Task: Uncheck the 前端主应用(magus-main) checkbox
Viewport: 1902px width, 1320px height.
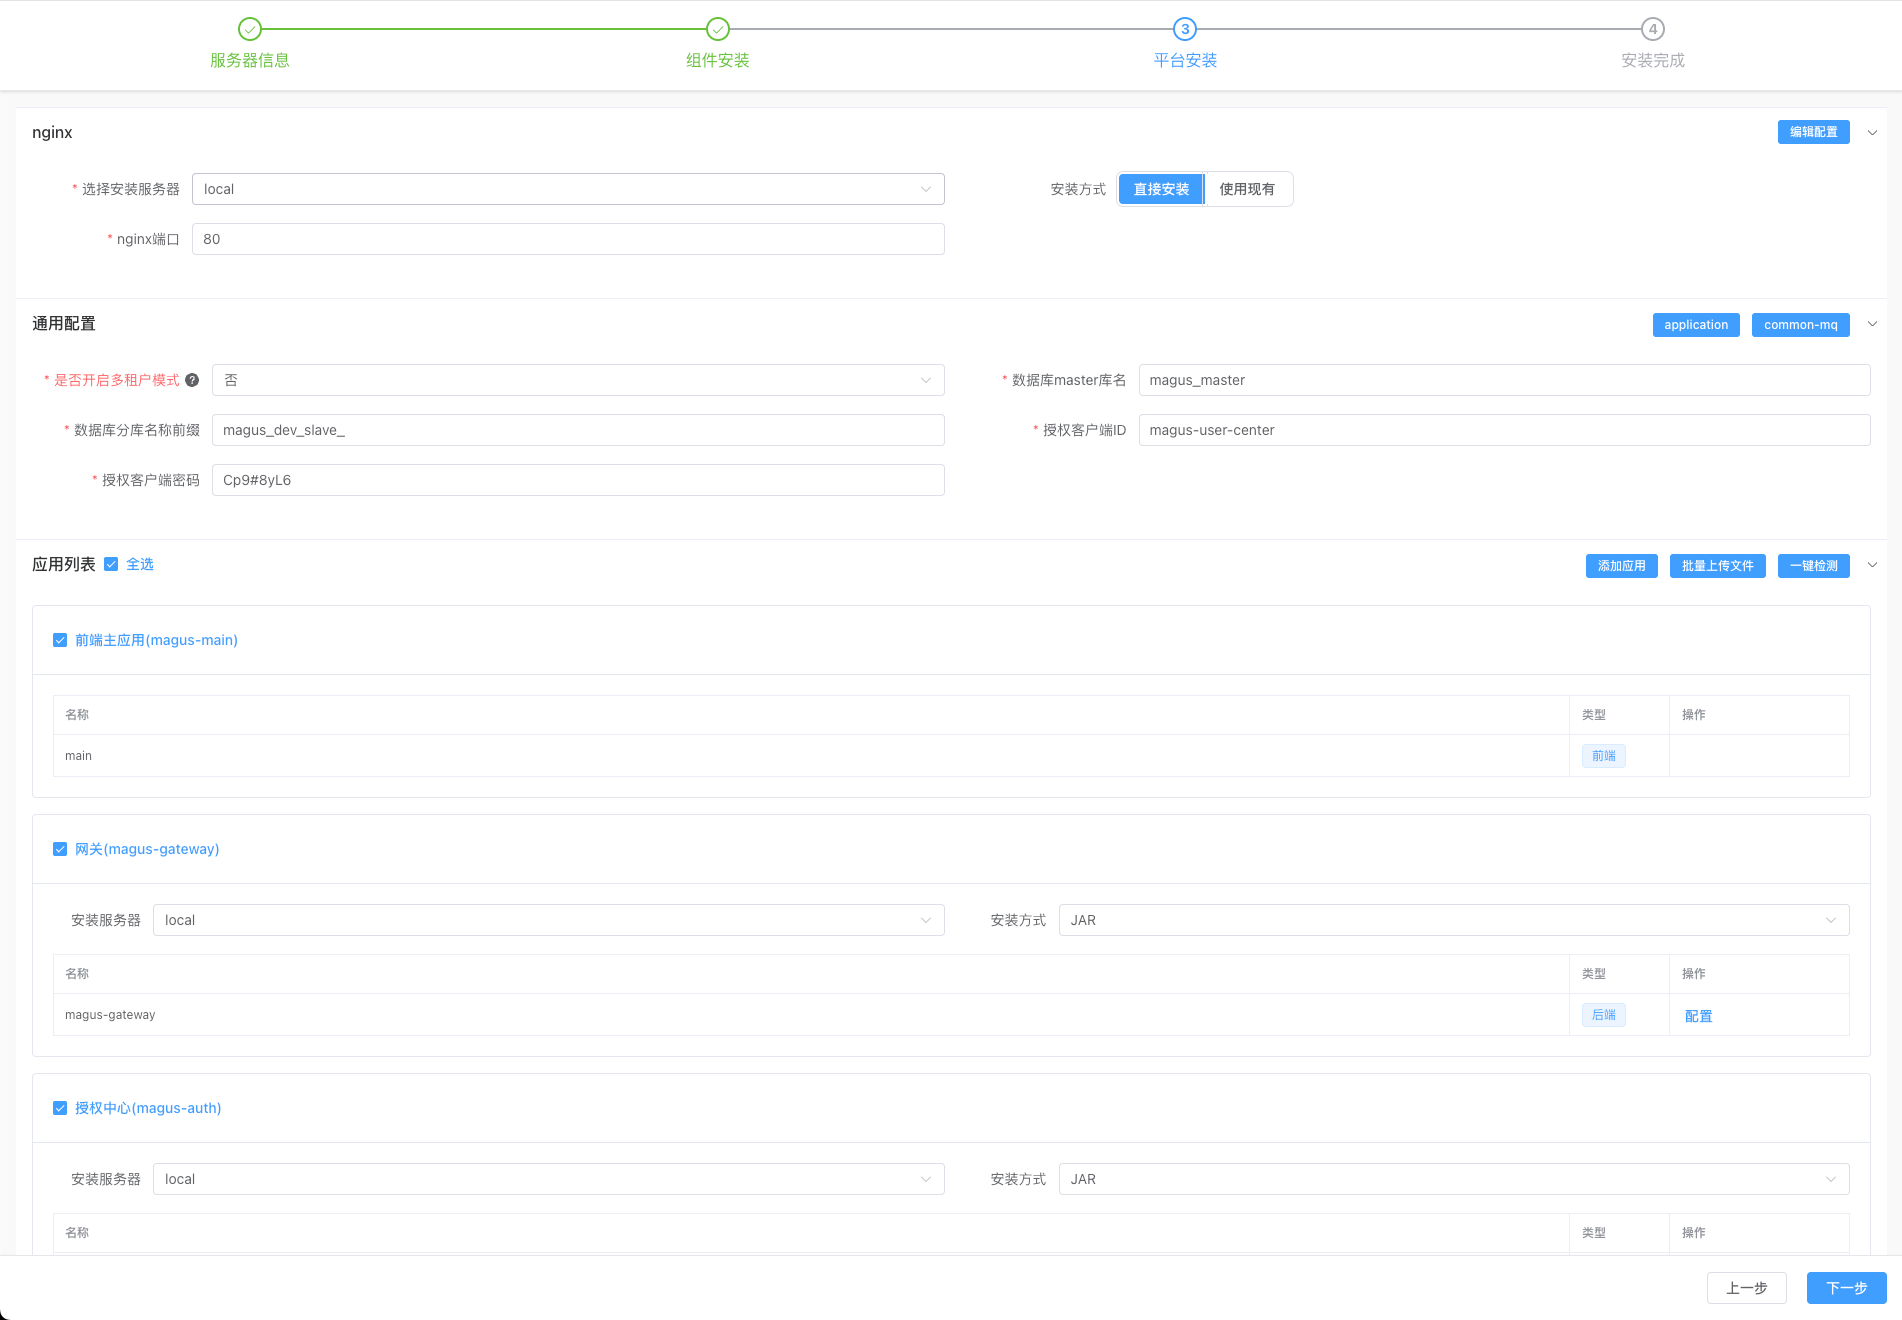Action: pos(60,640)
